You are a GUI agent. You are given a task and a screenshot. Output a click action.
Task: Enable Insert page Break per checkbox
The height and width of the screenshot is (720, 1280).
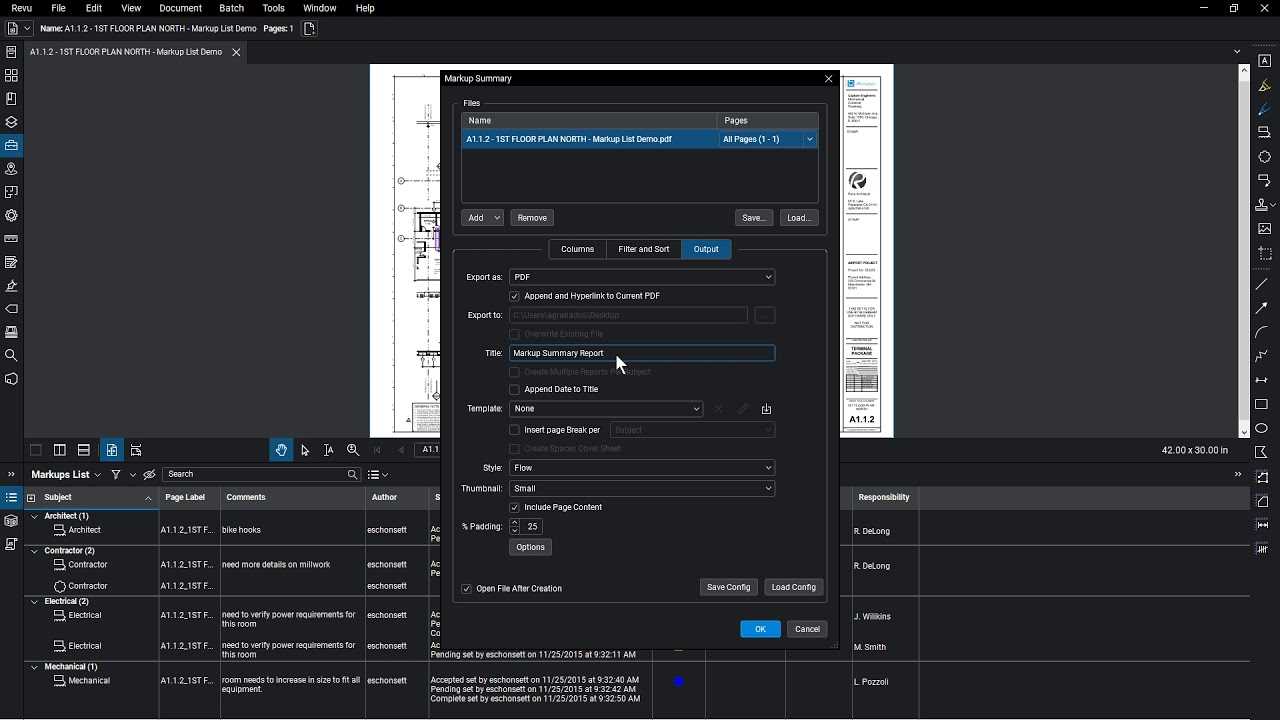click(515, 430)
